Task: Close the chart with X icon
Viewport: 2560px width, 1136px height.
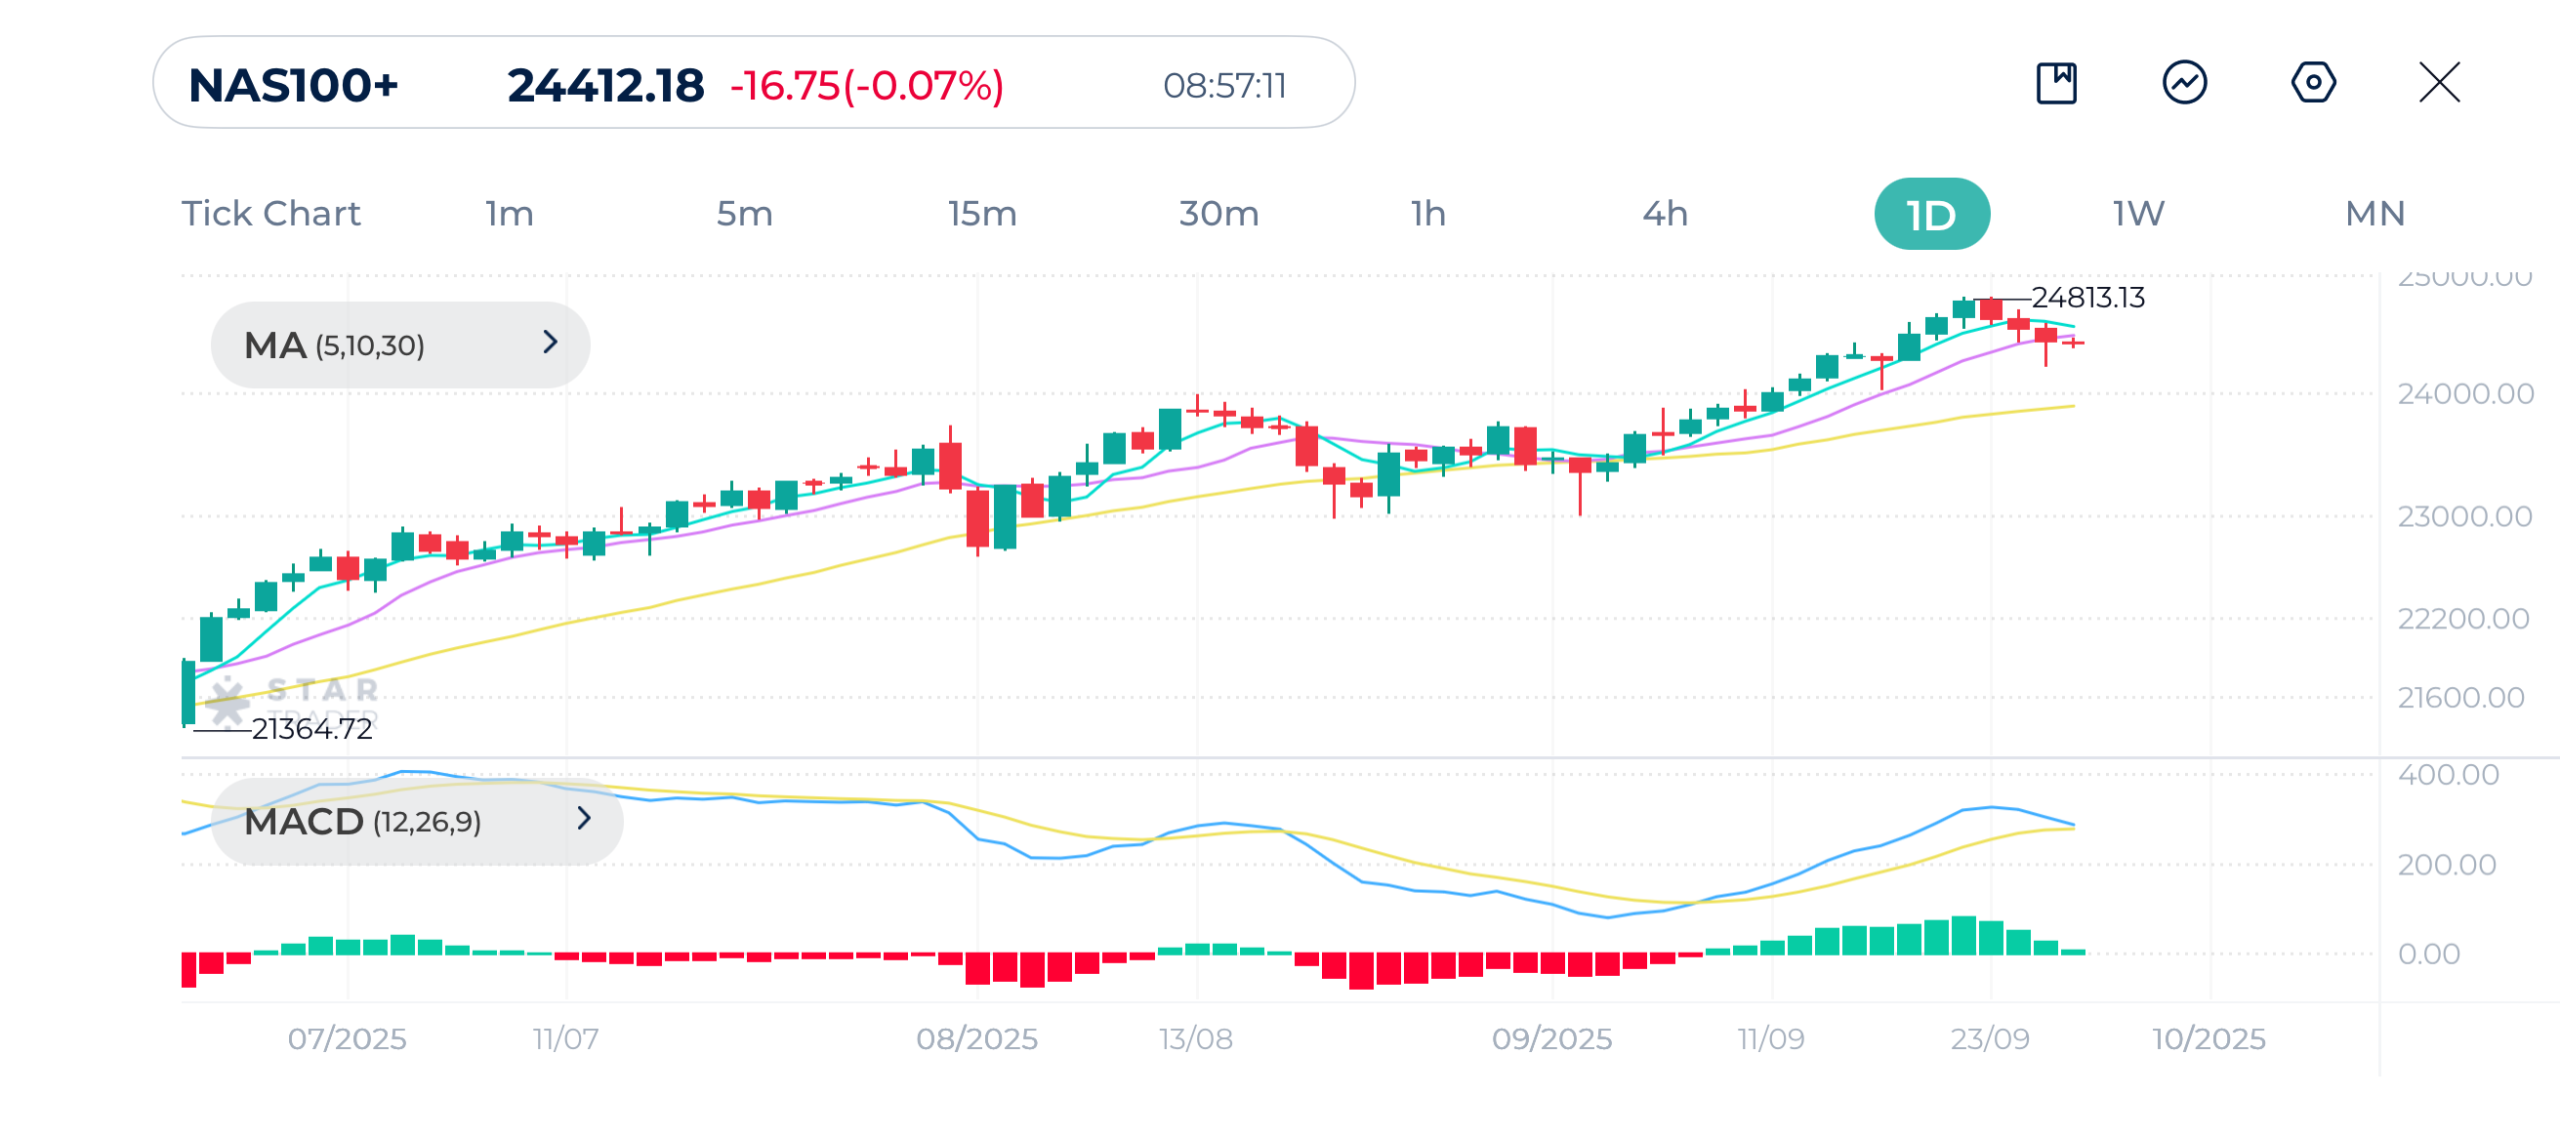Action: click(x=2439, y=83)
